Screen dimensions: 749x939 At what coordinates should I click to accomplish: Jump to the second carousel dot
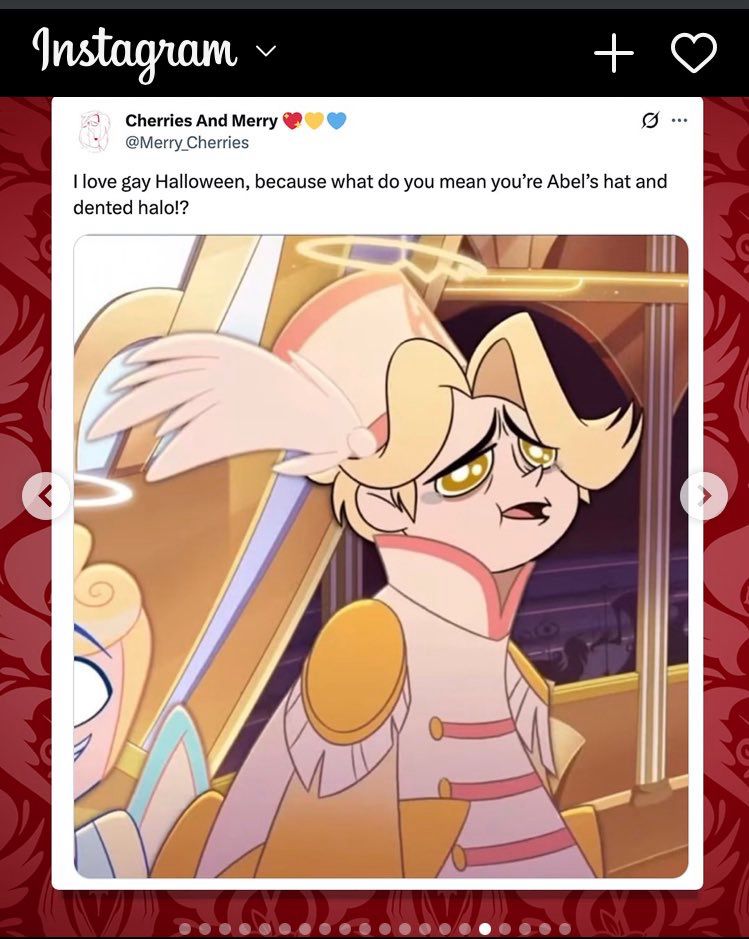(205, 929)
